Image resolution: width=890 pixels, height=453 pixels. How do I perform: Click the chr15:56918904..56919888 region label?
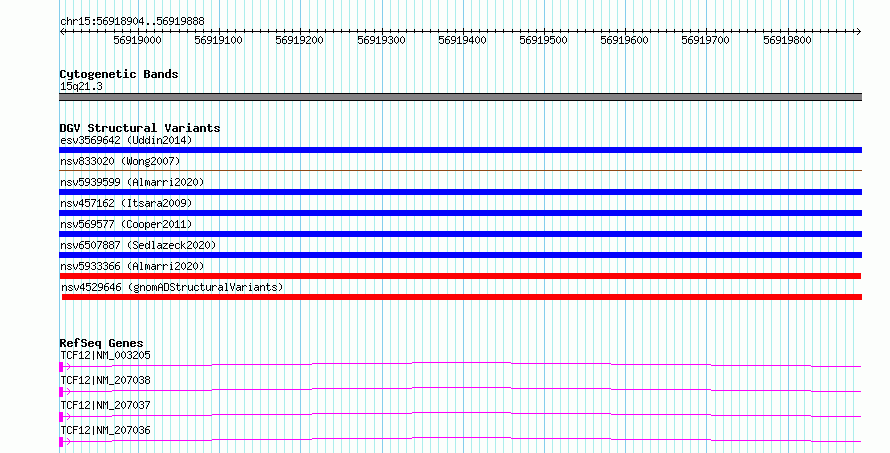132,22
